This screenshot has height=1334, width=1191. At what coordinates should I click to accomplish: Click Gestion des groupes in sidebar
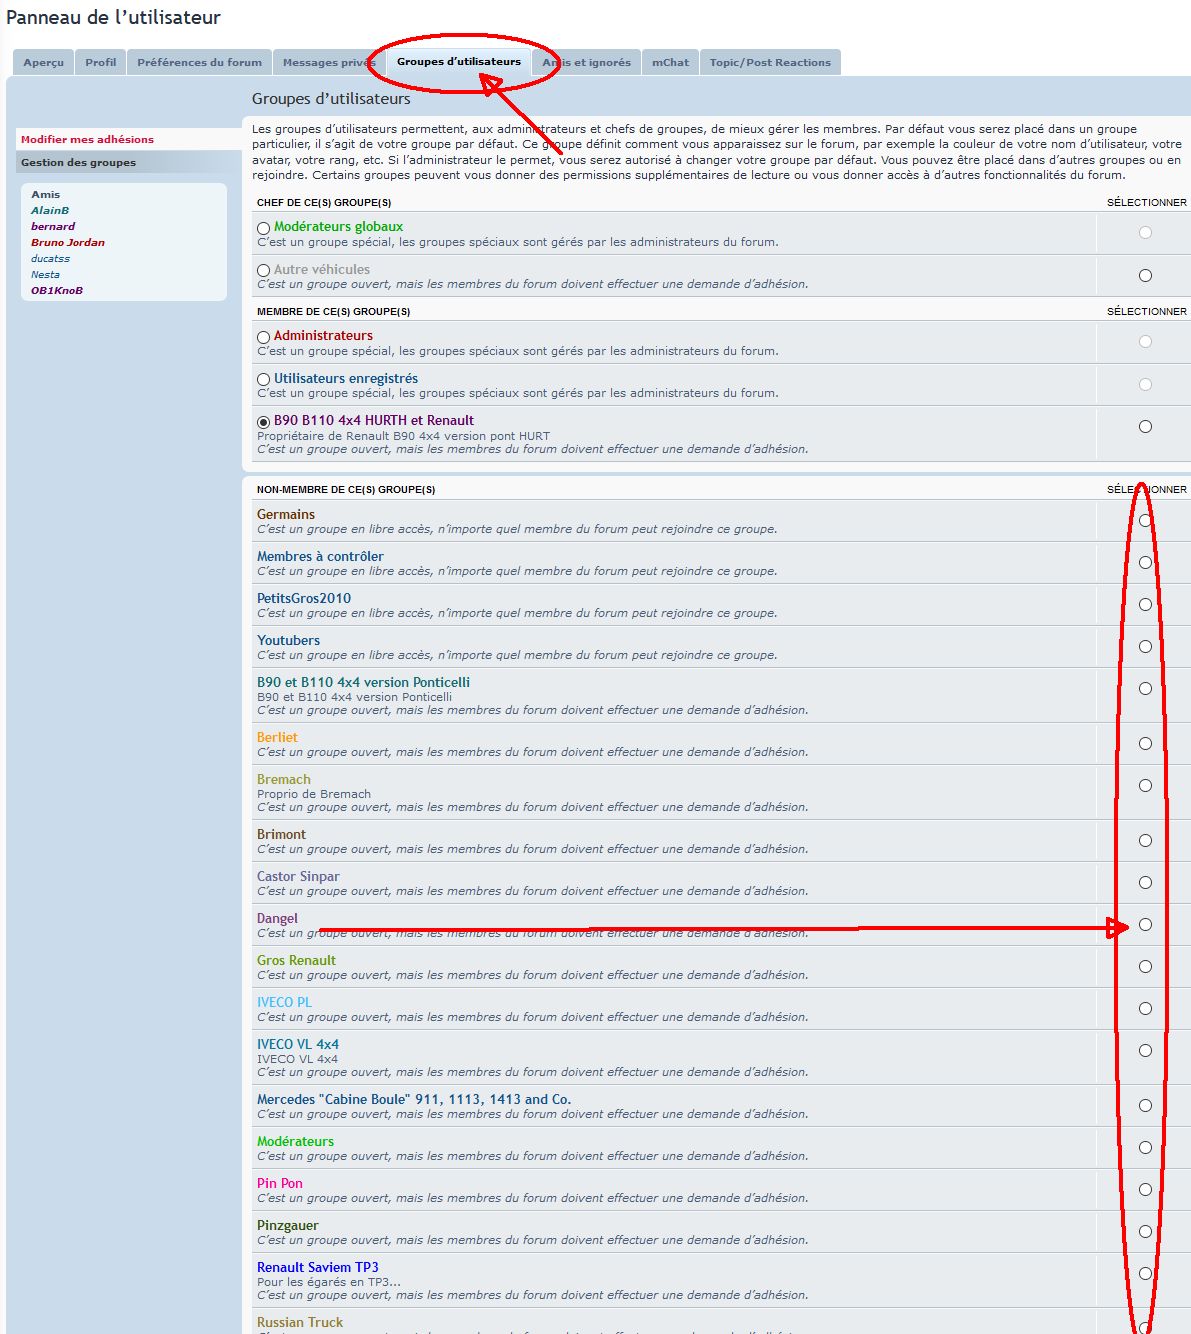pyautogui.click(x=78, y=163)
